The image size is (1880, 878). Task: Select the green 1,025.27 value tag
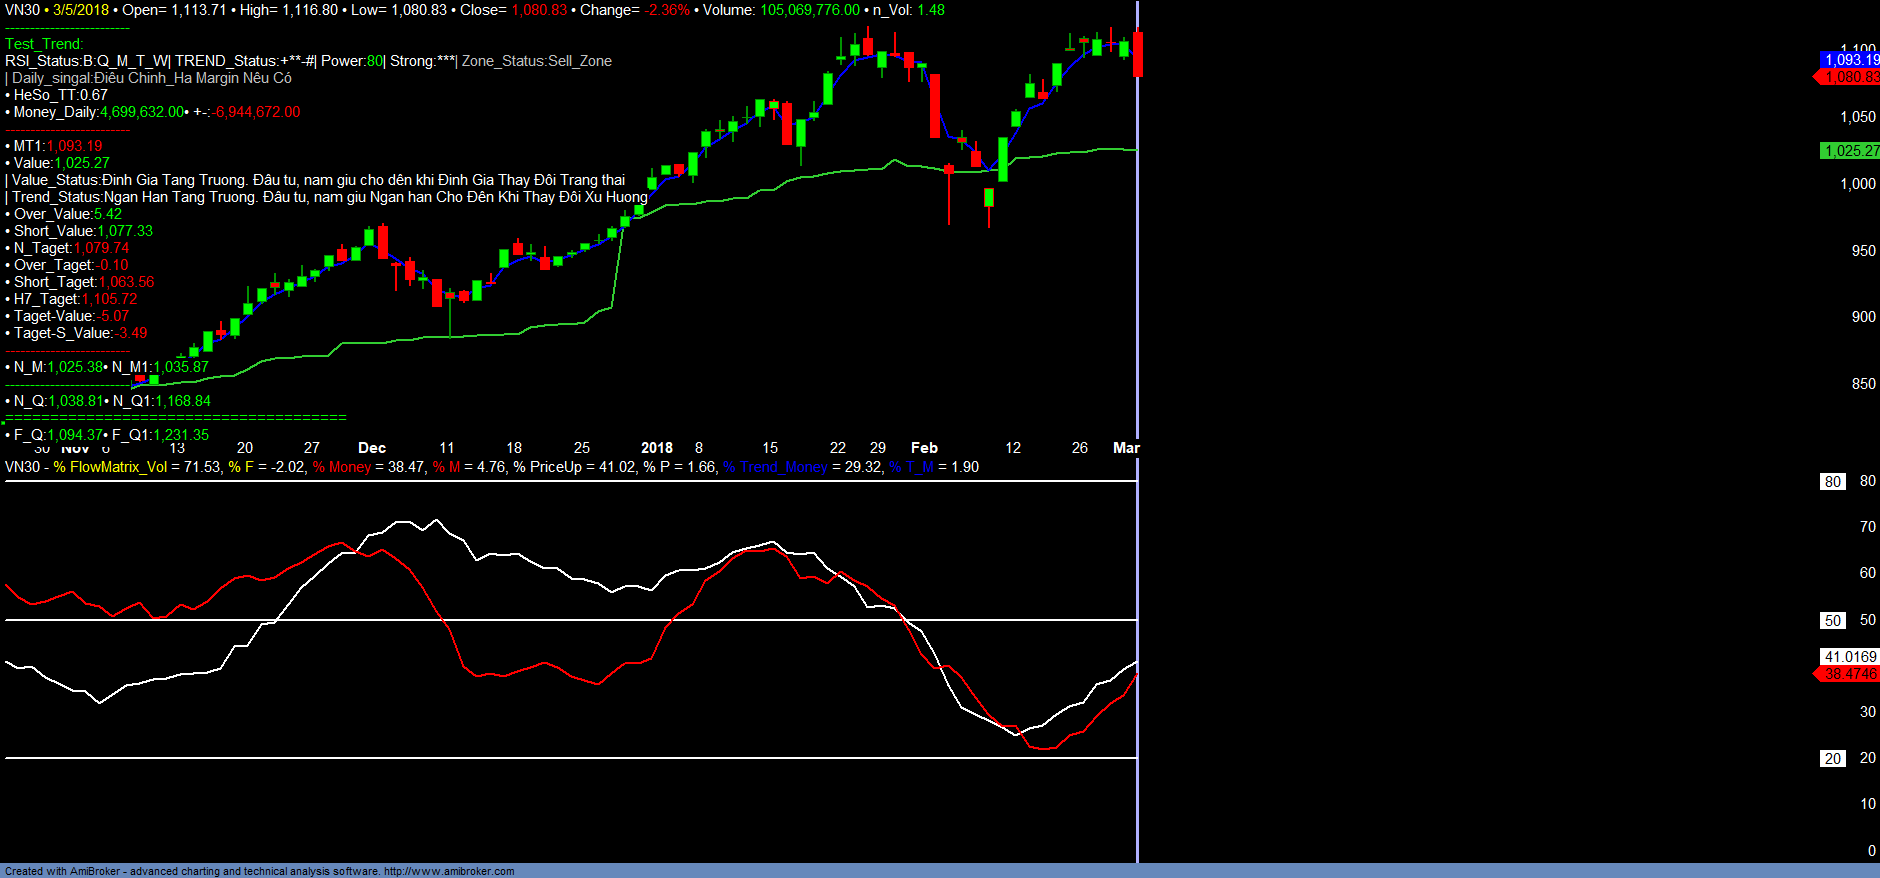1850,151
